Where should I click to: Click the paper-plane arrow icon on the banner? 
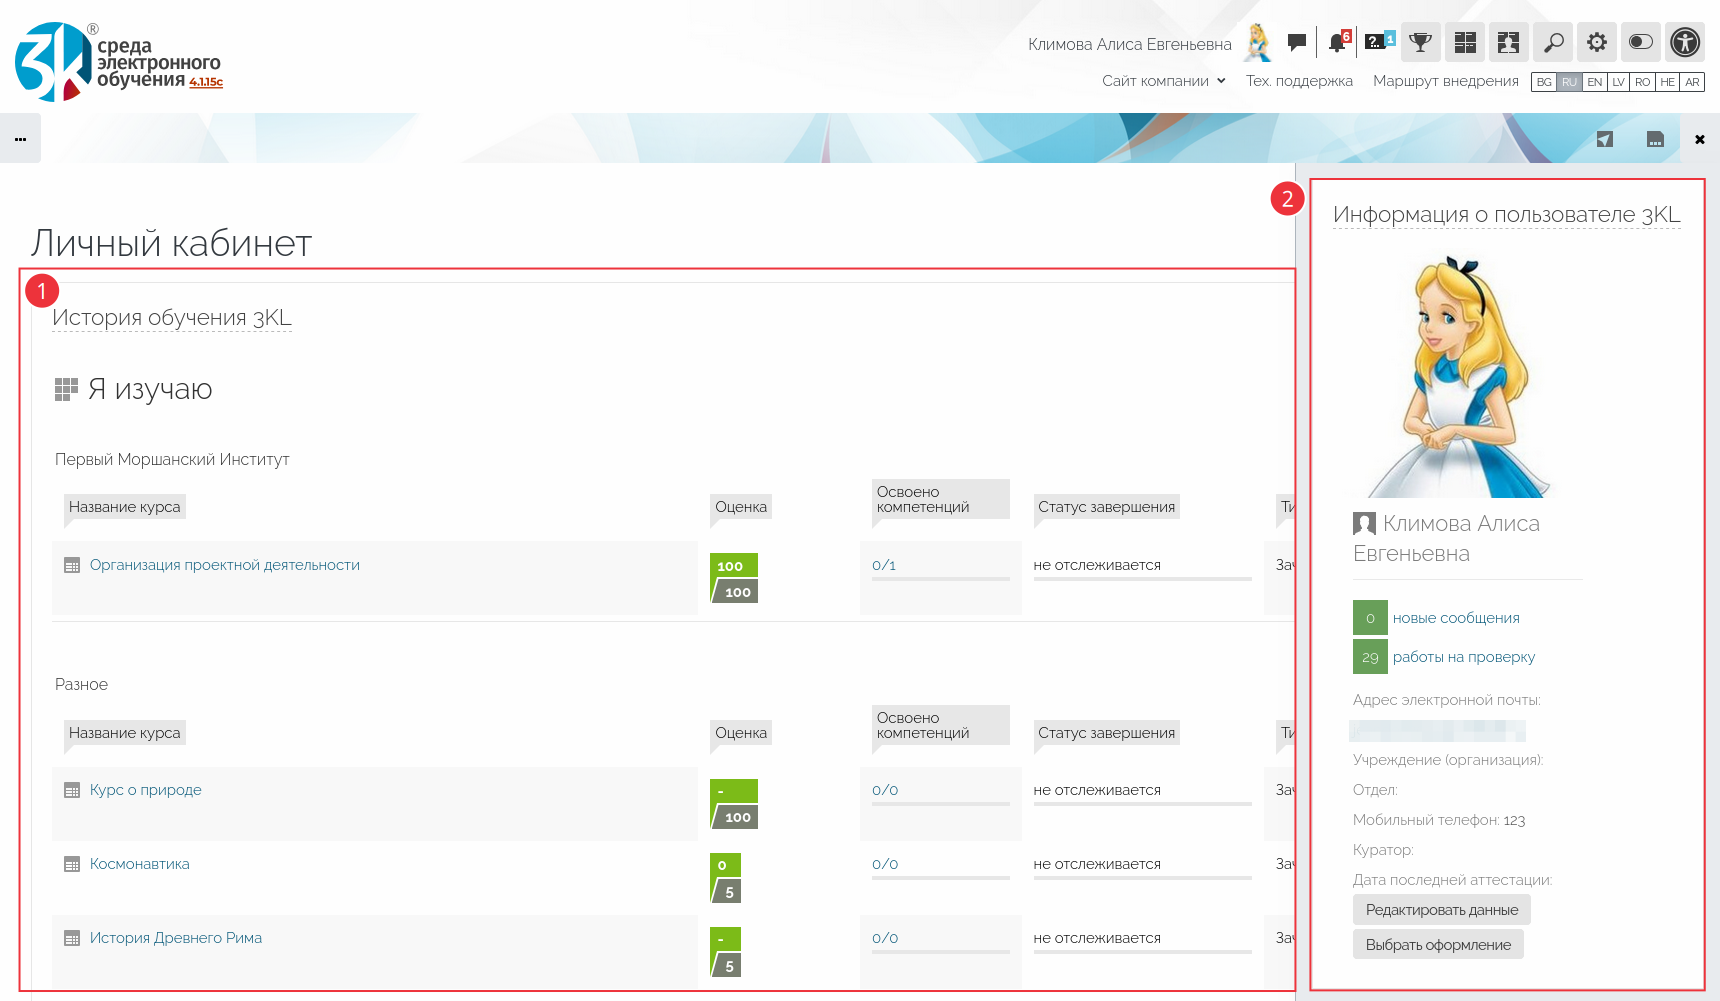point(1605,139)
